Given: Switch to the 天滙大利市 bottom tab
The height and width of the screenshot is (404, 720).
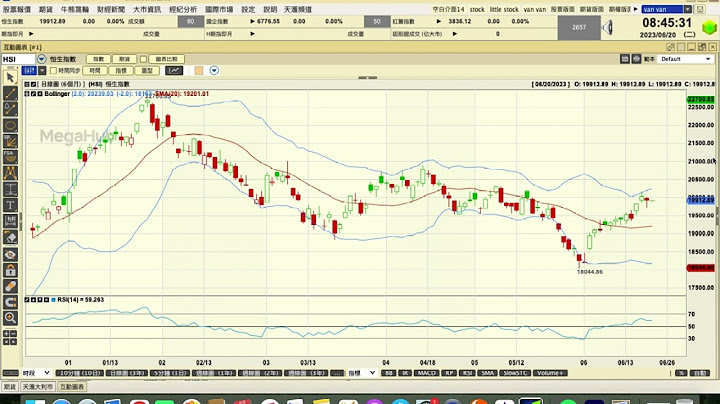Looking at the screenshot, I should [x=38, y=387].
